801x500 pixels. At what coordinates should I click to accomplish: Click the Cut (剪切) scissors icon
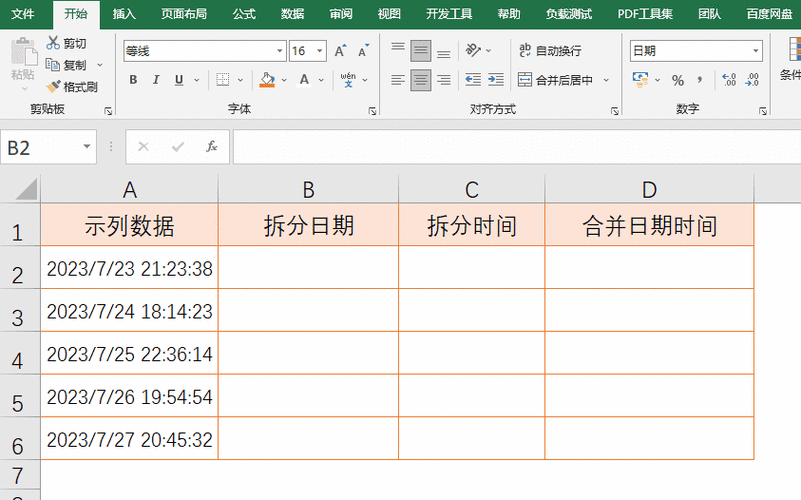(x=53, y=43)
